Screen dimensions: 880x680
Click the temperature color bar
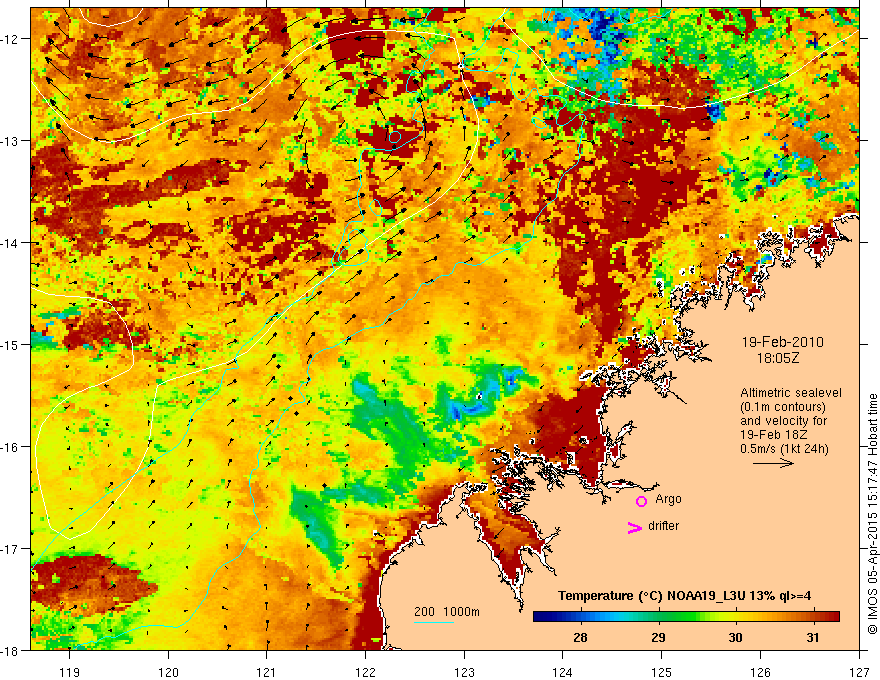coord(686,616)
